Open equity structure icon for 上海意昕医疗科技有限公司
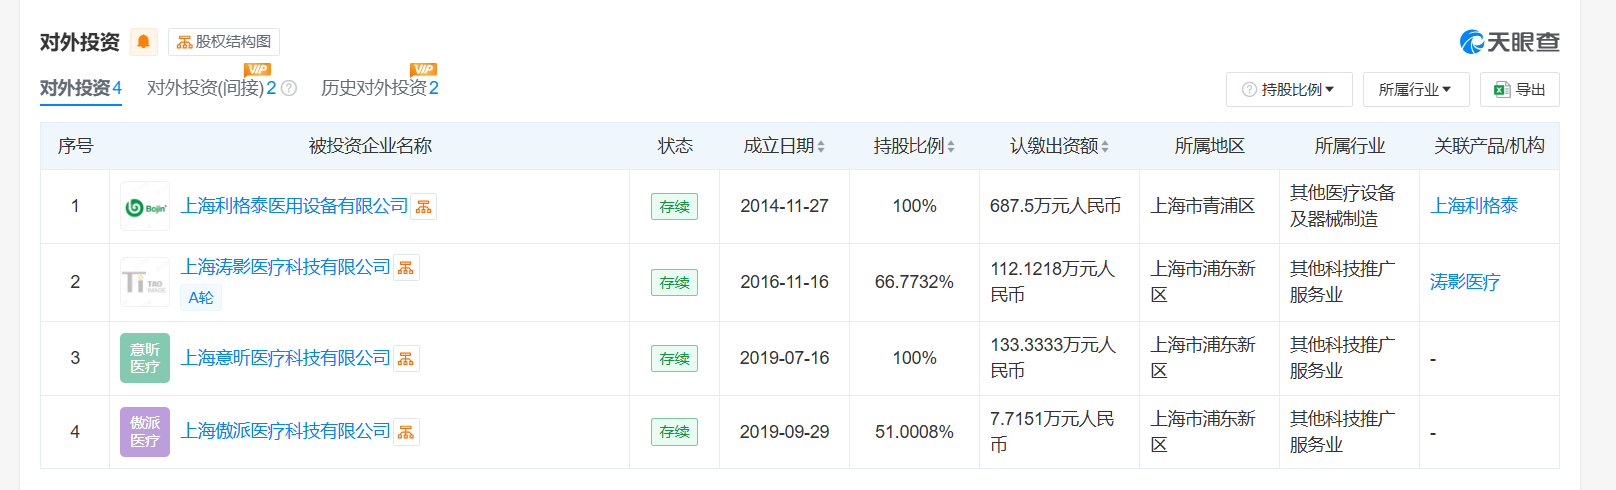1616x490 pixels. tap(406, 359)
